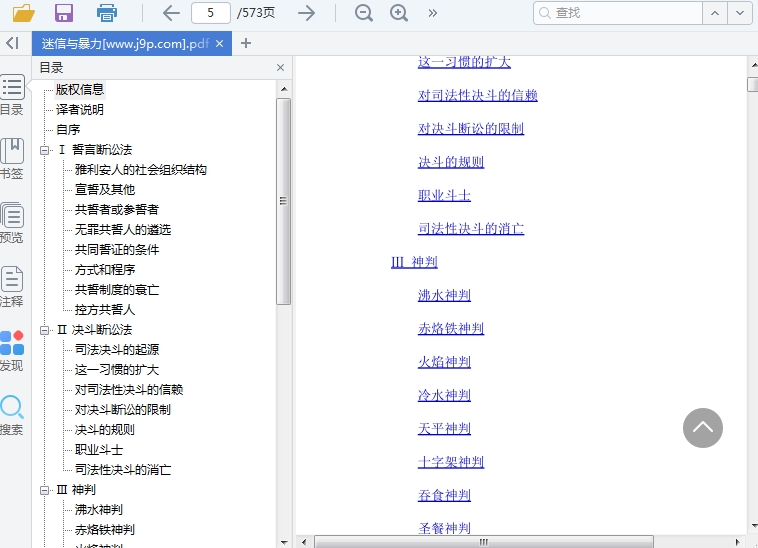
Task: Print the document using printer icon
Action: [x=107, y=13]
